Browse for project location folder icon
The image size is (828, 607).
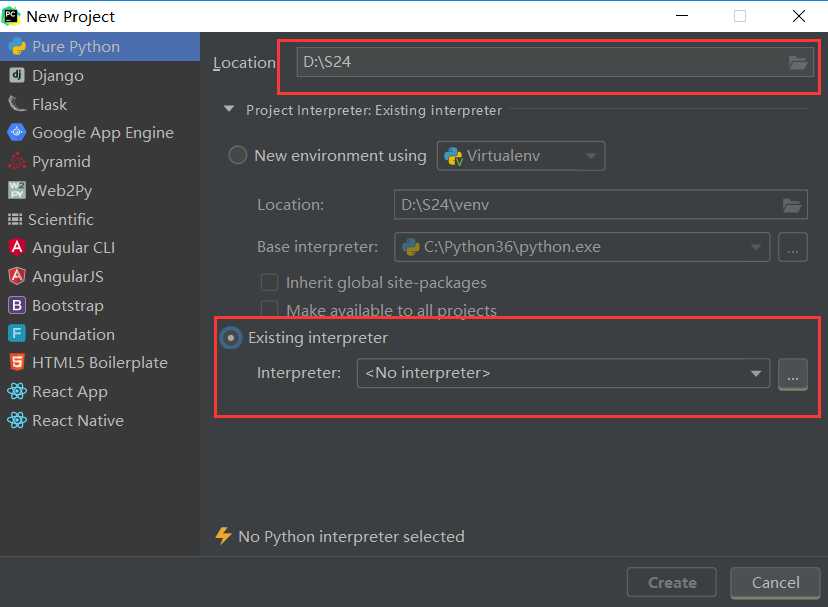tap(797, 63)
